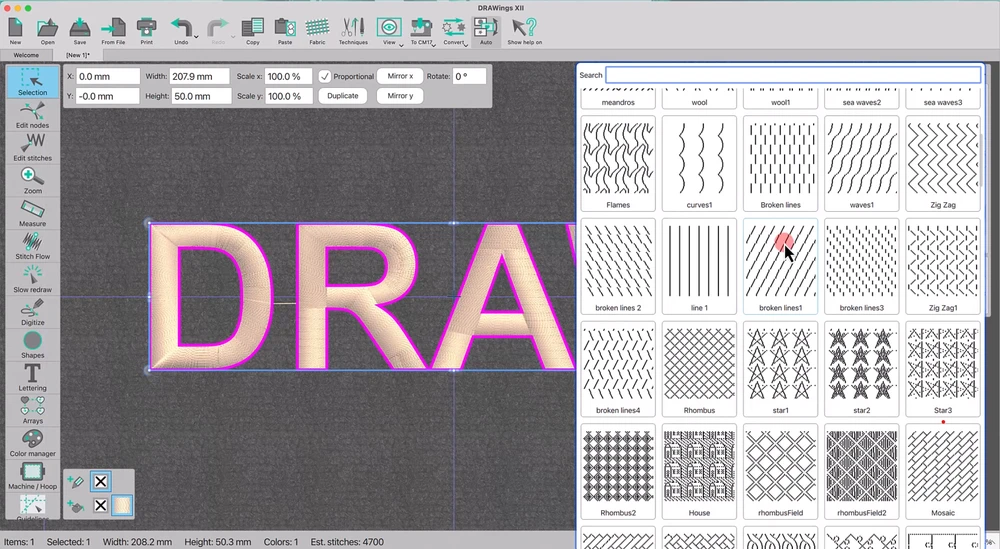Viewport: 1000px width, 549px height.
Task: Click the X position input field
Action: point(108,77)
